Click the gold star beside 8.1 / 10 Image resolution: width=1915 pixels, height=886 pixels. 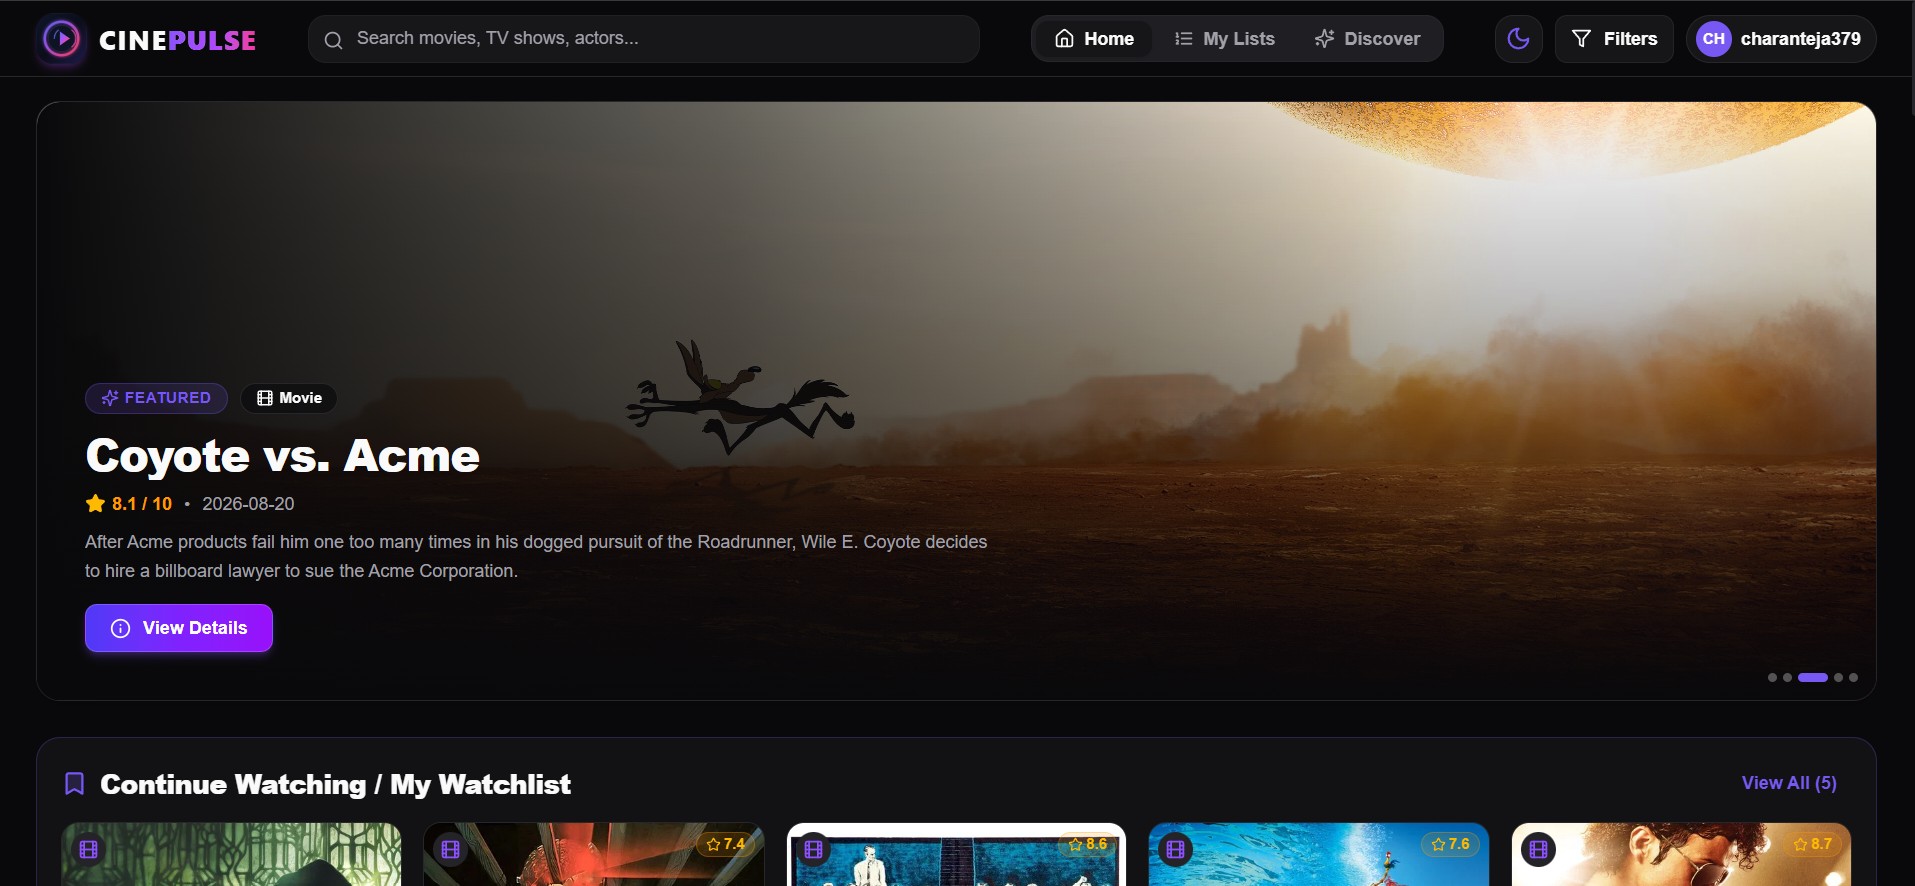click(96, 504)
